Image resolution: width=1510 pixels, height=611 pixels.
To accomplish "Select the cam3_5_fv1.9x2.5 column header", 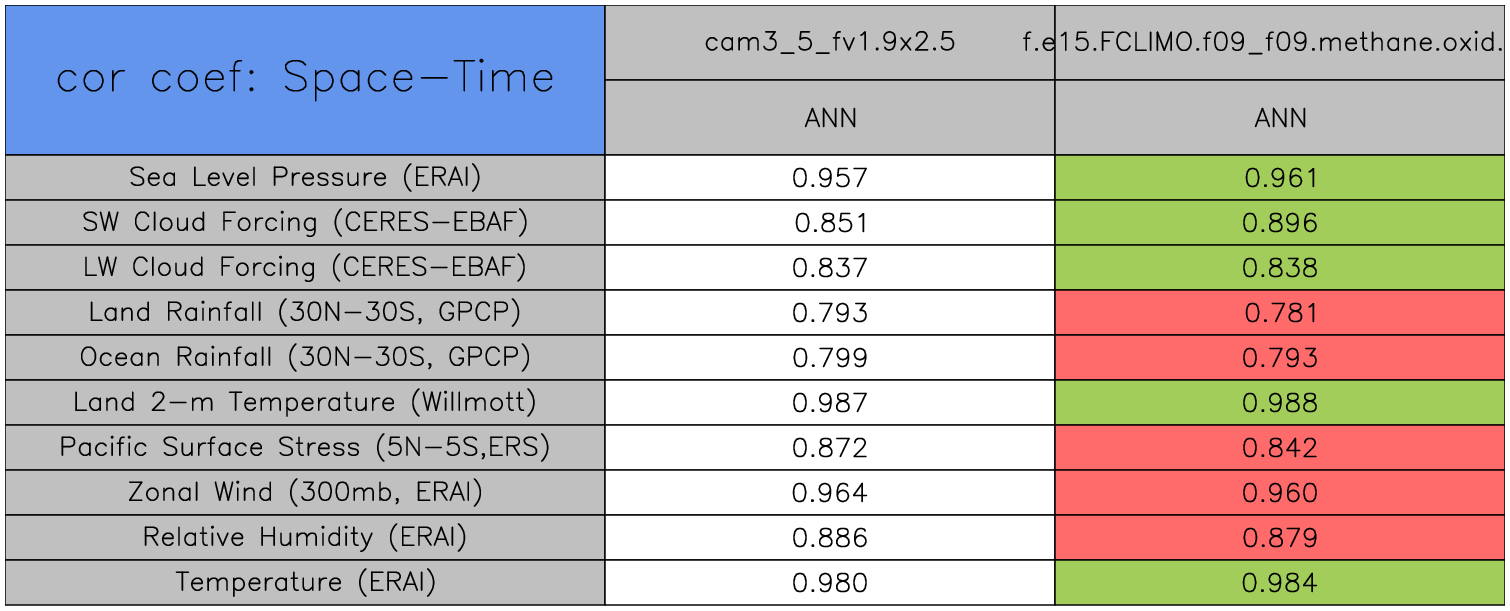I will pyautogui.click(x=830, y=42).
